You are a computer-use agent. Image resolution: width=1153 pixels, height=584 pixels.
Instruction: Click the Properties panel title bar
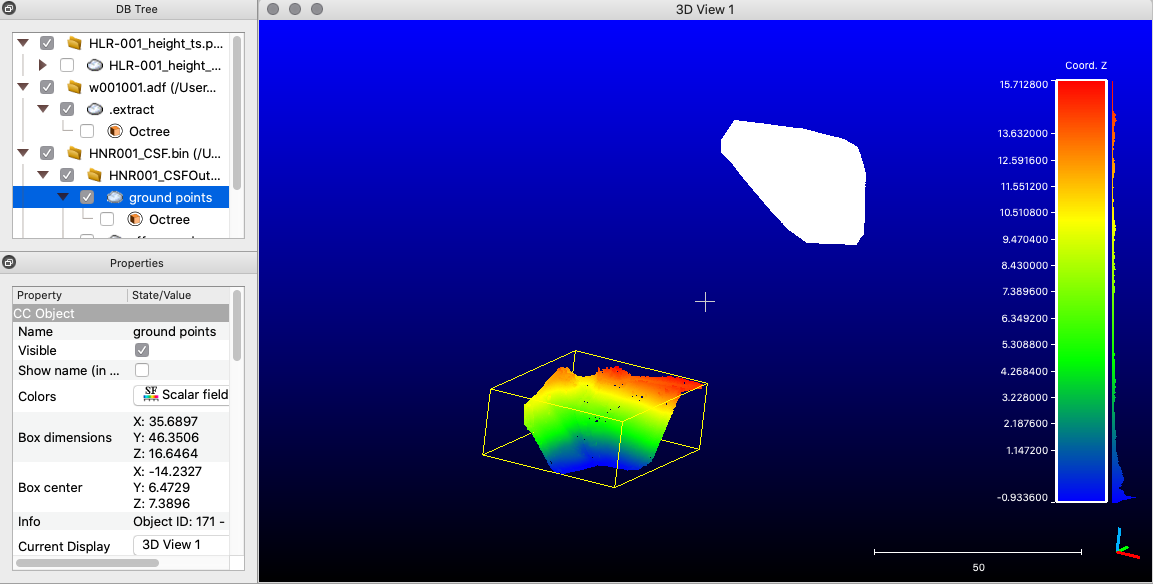tap(137, 263)
